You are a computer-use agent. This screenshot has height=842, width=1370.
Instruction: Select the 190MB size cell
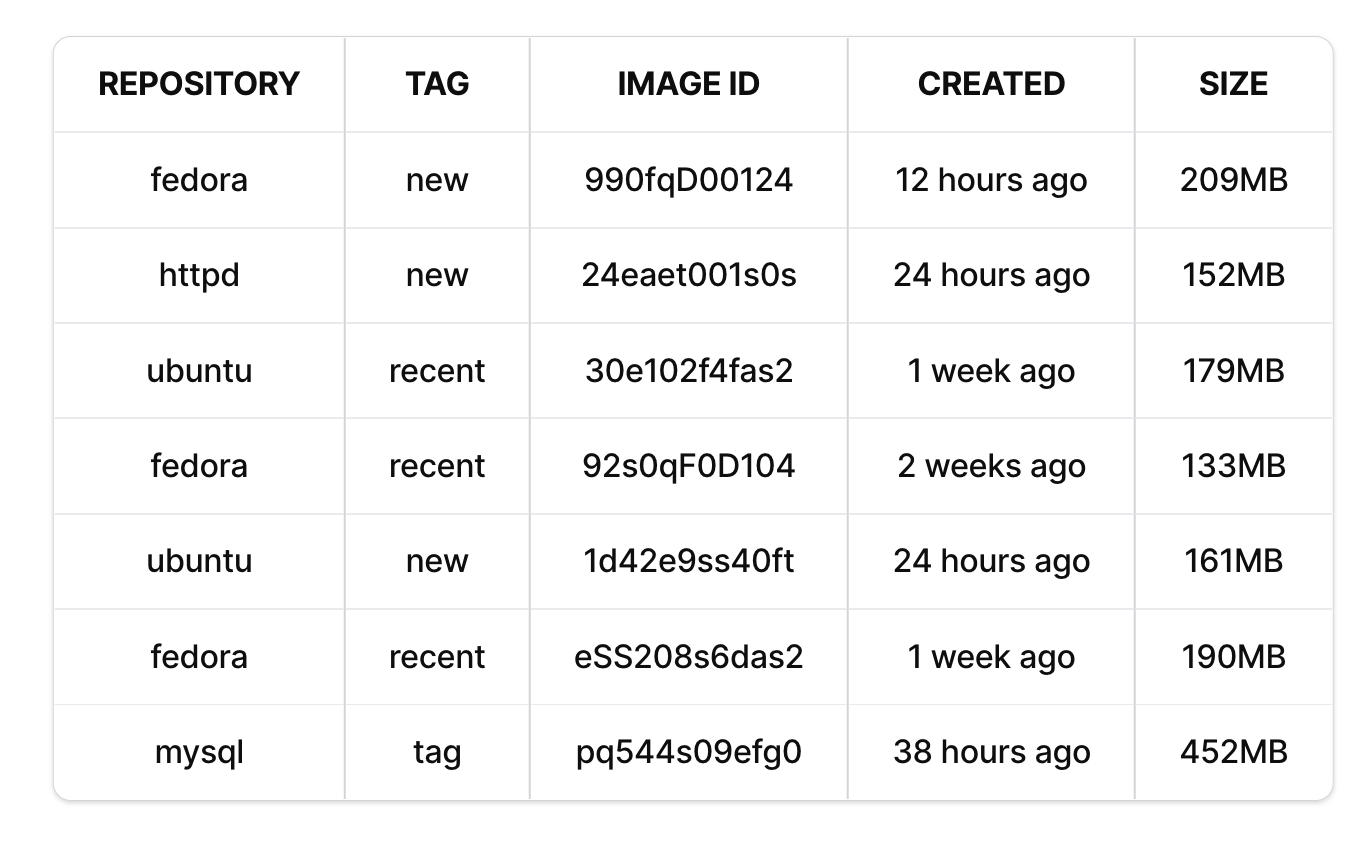(x=1233, y=657)
